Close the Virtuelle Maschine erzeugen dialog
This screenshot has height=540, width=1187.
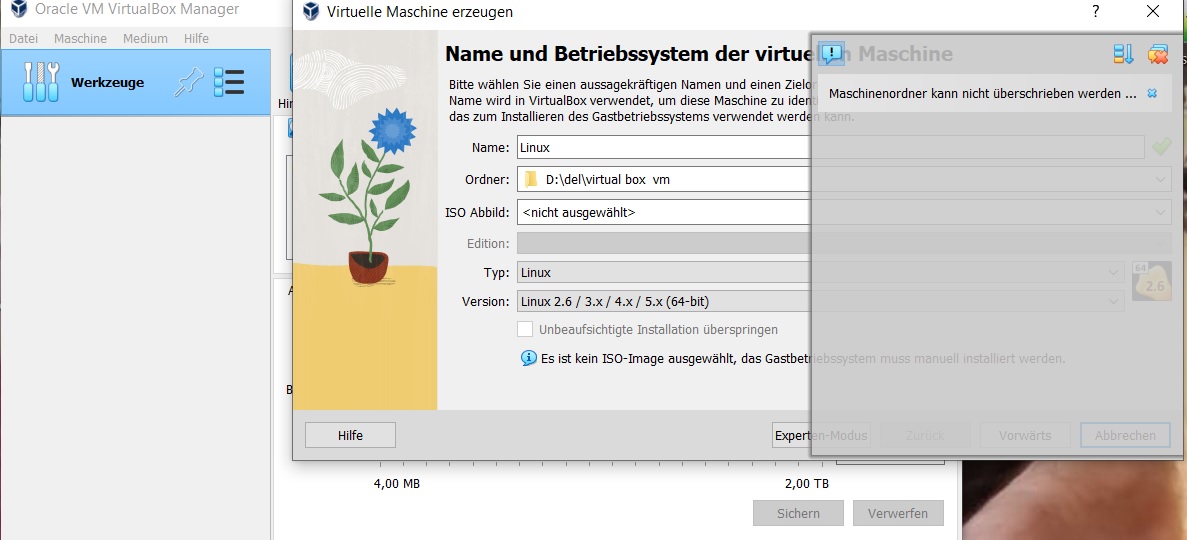(x=1152, y=11)
